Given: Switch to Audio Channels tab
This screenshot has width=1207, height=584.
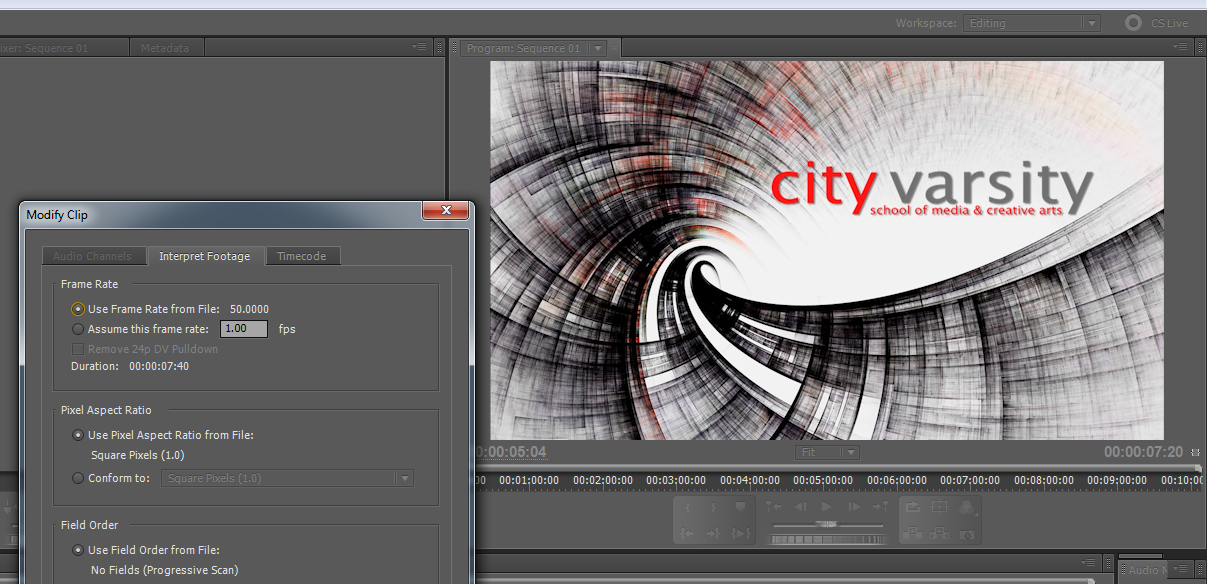Looking at the screenshot, I should coord(92,256).
